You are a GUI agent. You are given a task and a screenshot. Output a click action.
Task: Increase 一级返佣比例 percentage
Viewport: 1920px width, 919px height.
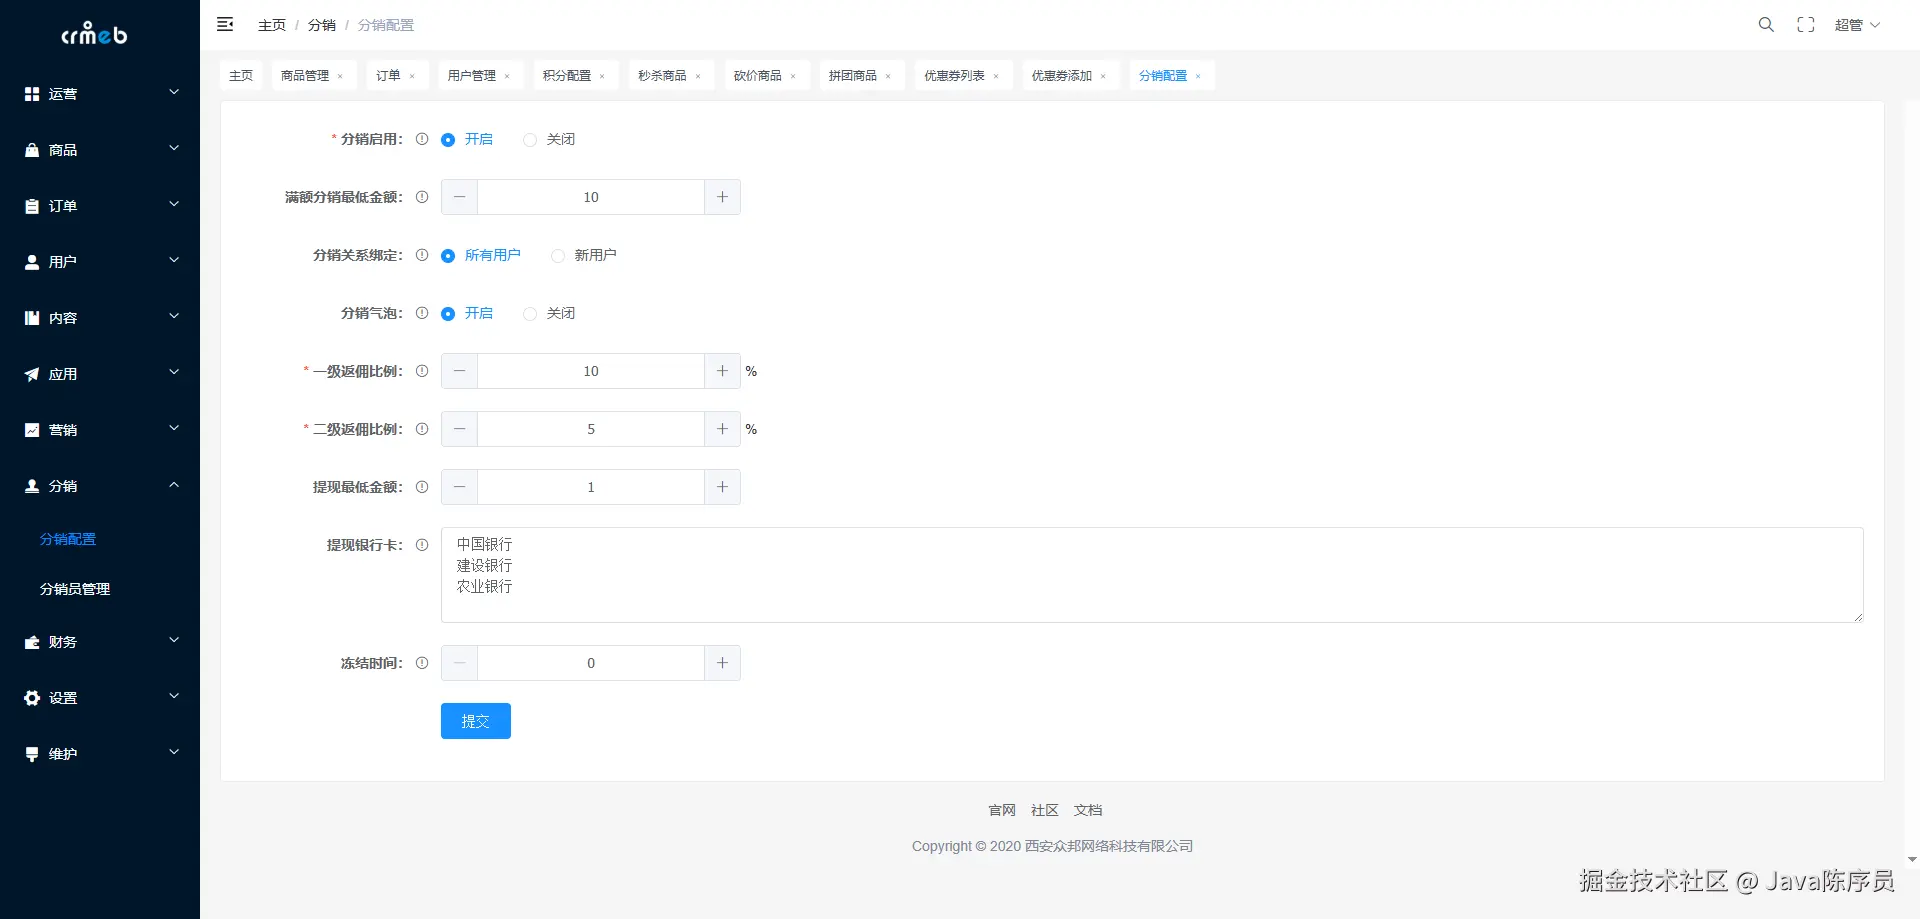click(x=722, y=371)
